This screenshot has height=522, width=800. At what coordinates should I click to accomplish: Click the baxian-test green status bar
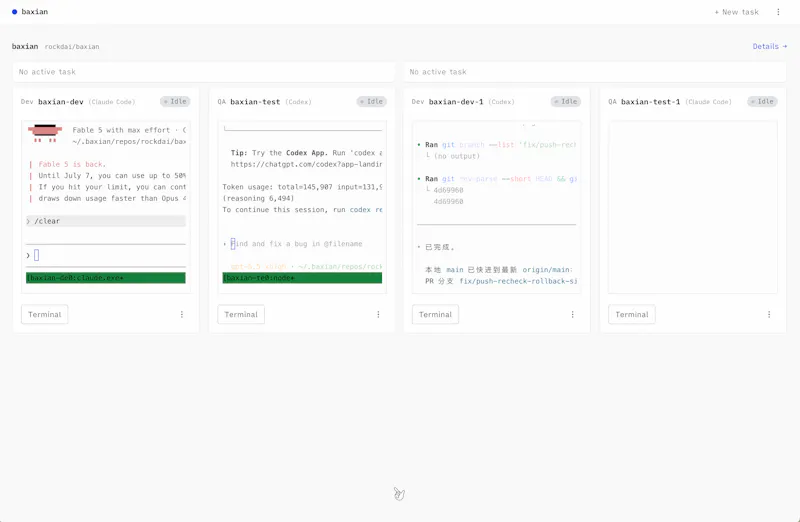tap(302, 278)
